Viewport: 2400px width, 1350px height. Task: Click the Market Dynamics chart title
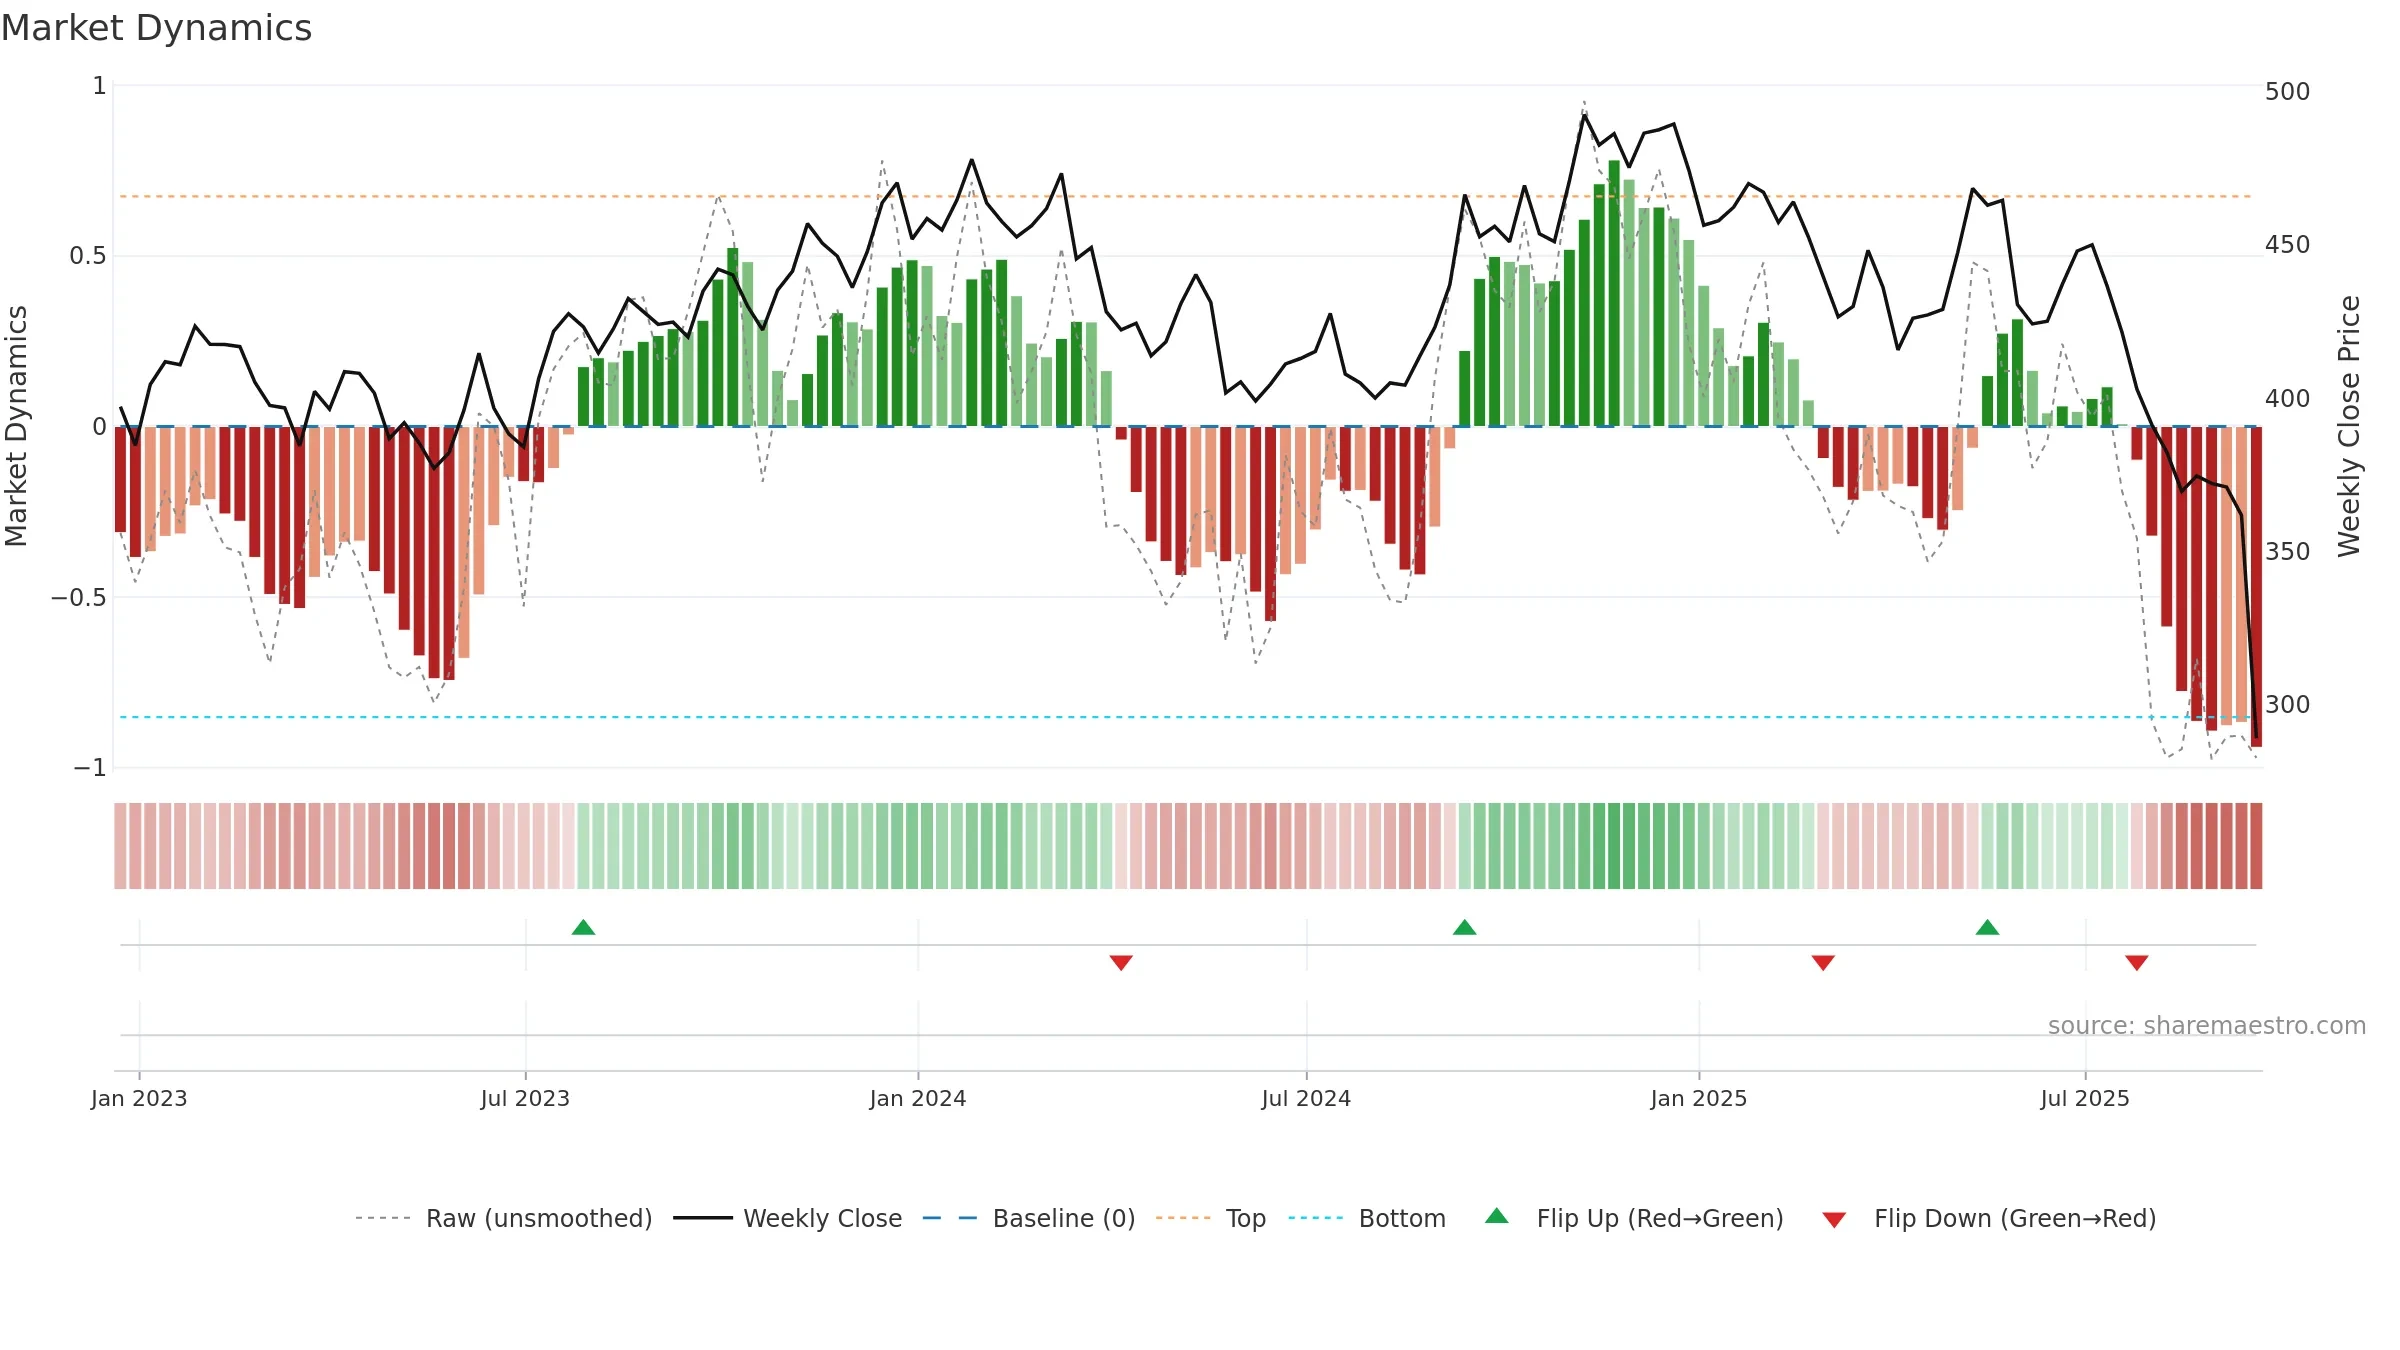(156, 28)
